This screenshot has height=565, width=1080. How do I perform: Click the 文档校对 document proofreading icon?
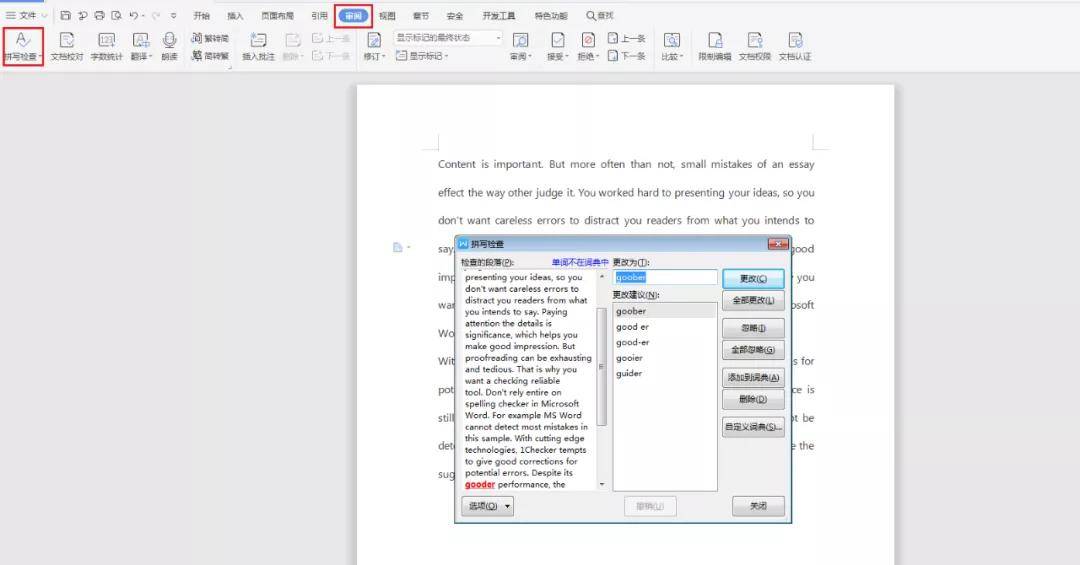click(x=67, y=47)
